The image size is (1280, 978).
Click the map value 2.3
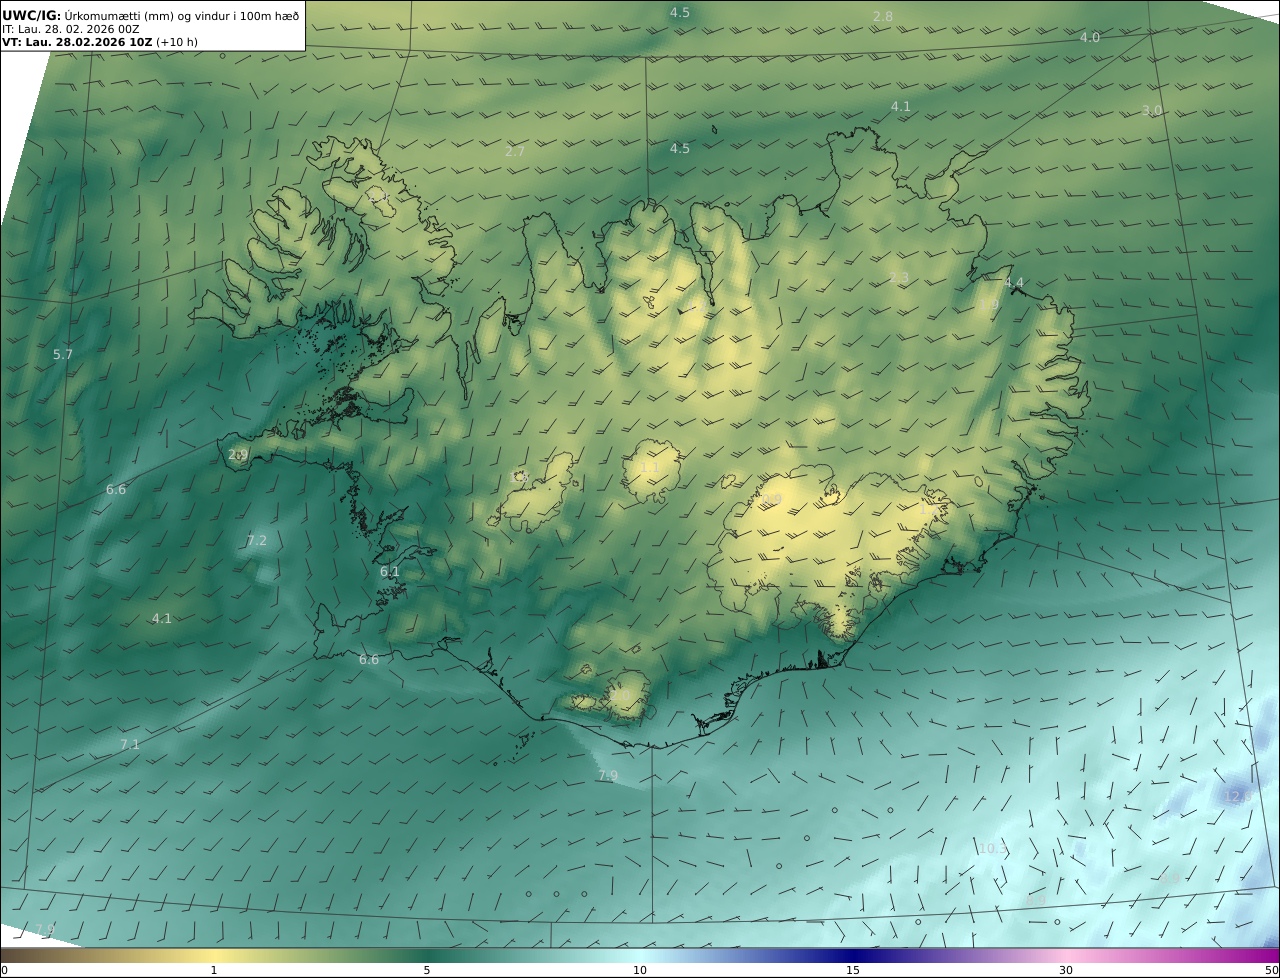point(899,278)
